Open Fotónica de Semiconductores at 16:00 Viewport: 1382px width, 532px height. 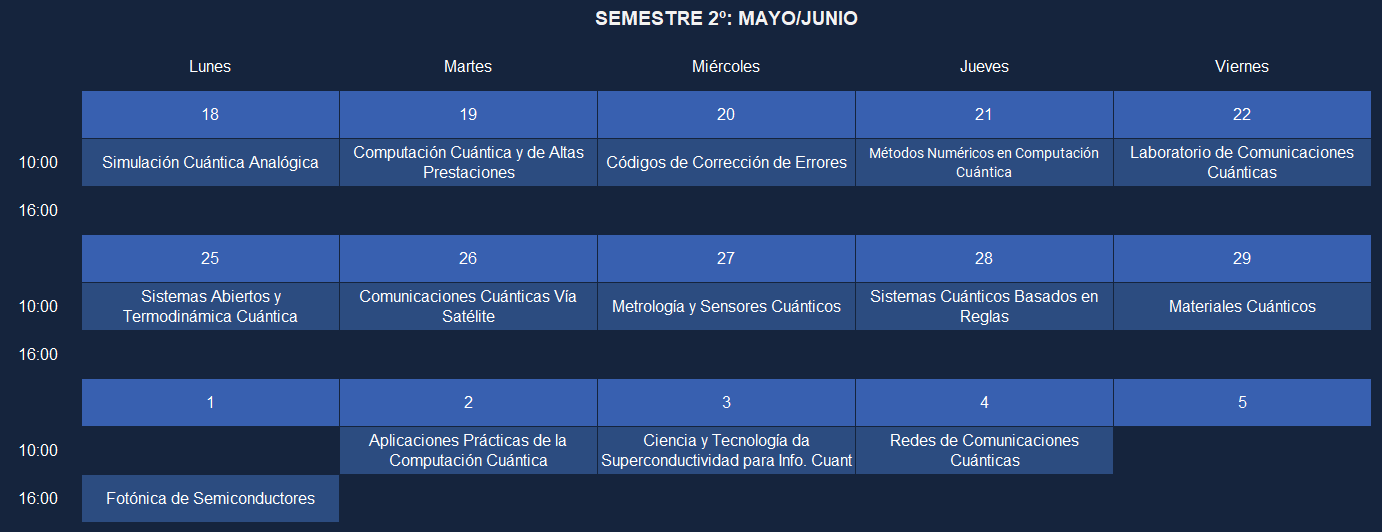tap(210, 498)
